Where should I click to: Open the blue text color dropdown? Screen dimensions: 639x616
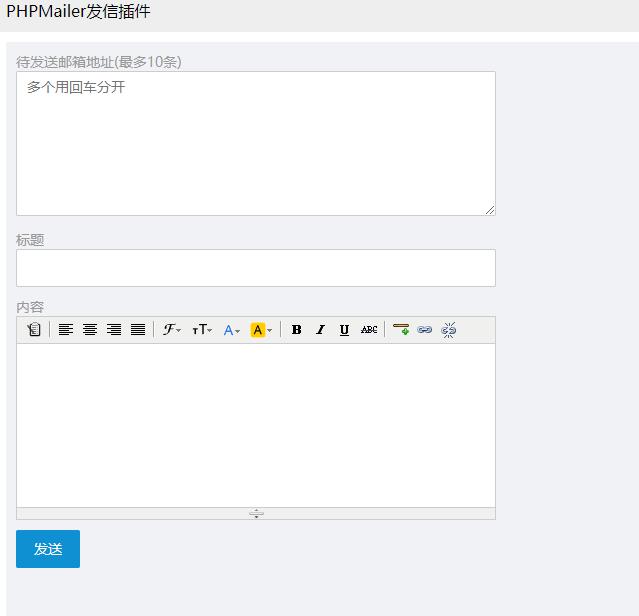pyautogui.click(x=232, y=330)
